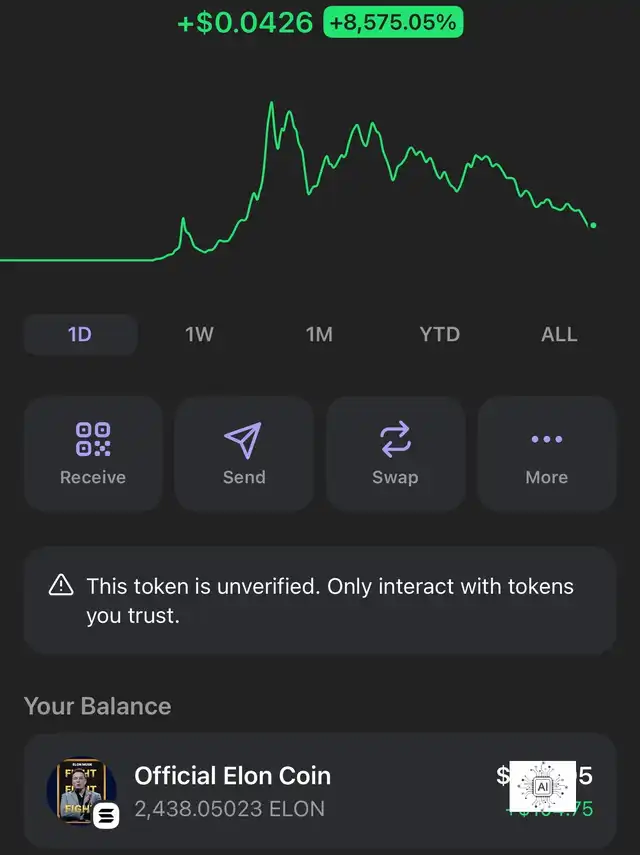Screen dimensions: 640x855
Task: Show the ALL time chart range
Action: click(559, 334)
